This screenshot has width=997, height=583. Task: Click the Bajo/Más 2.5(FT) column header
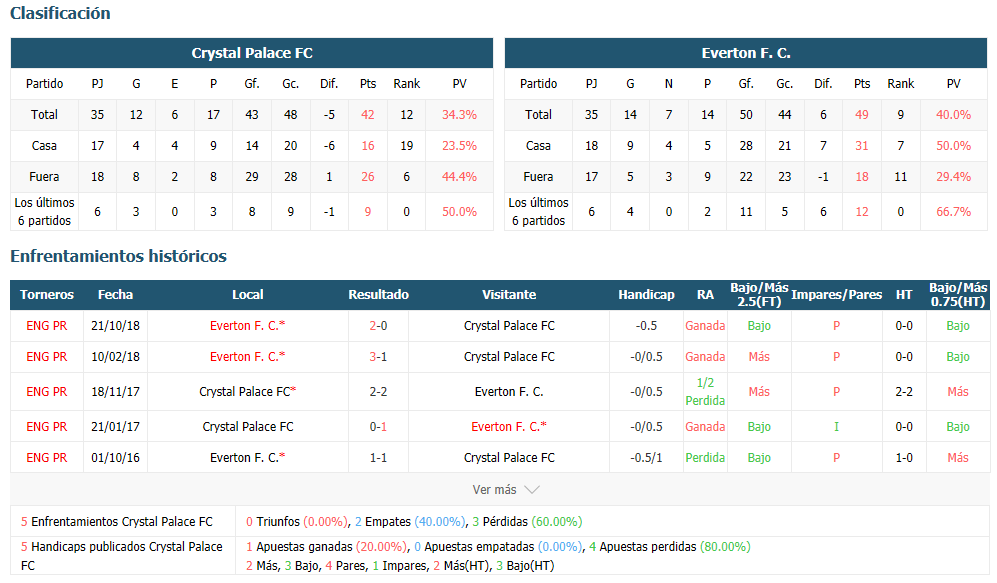759,294
